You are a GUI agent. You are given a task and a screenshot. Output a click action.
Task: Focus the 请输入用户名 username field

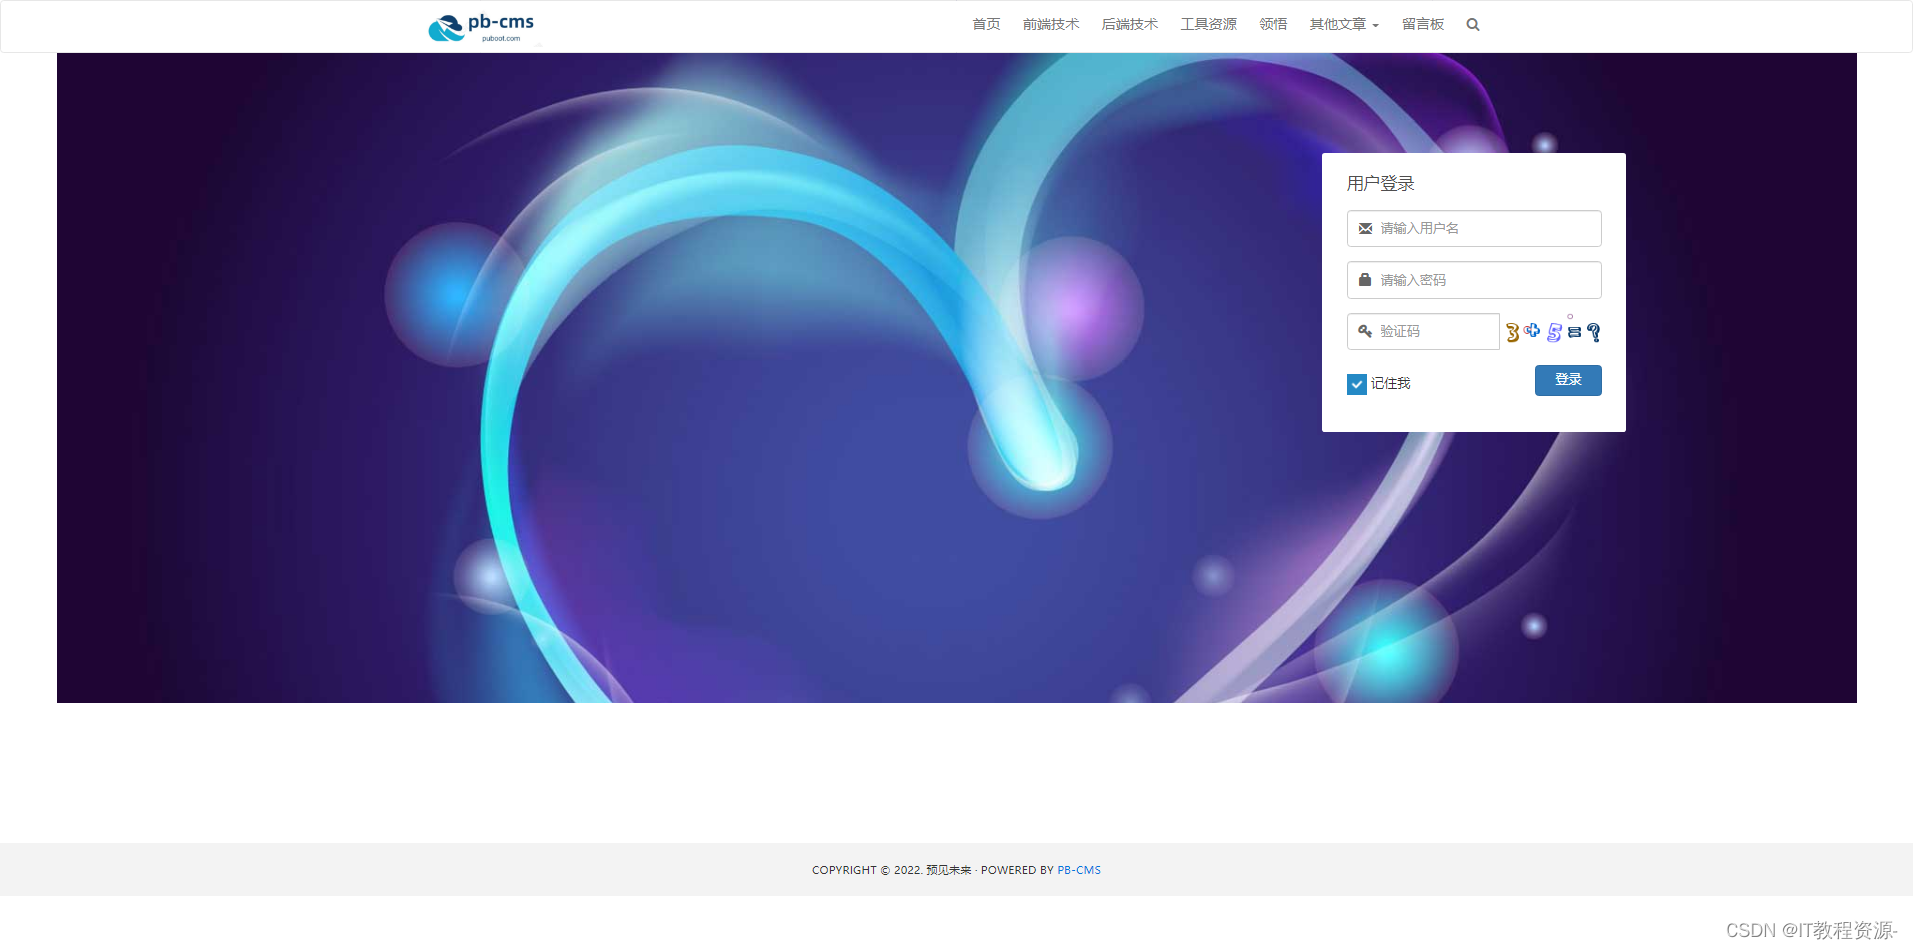coord(1474,229)
